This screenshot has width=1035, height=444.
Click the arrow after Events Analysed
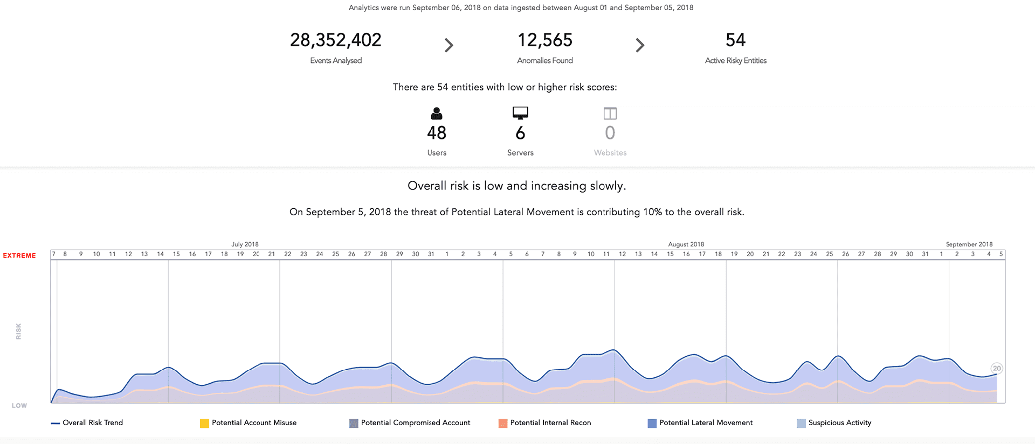[449, 45]
